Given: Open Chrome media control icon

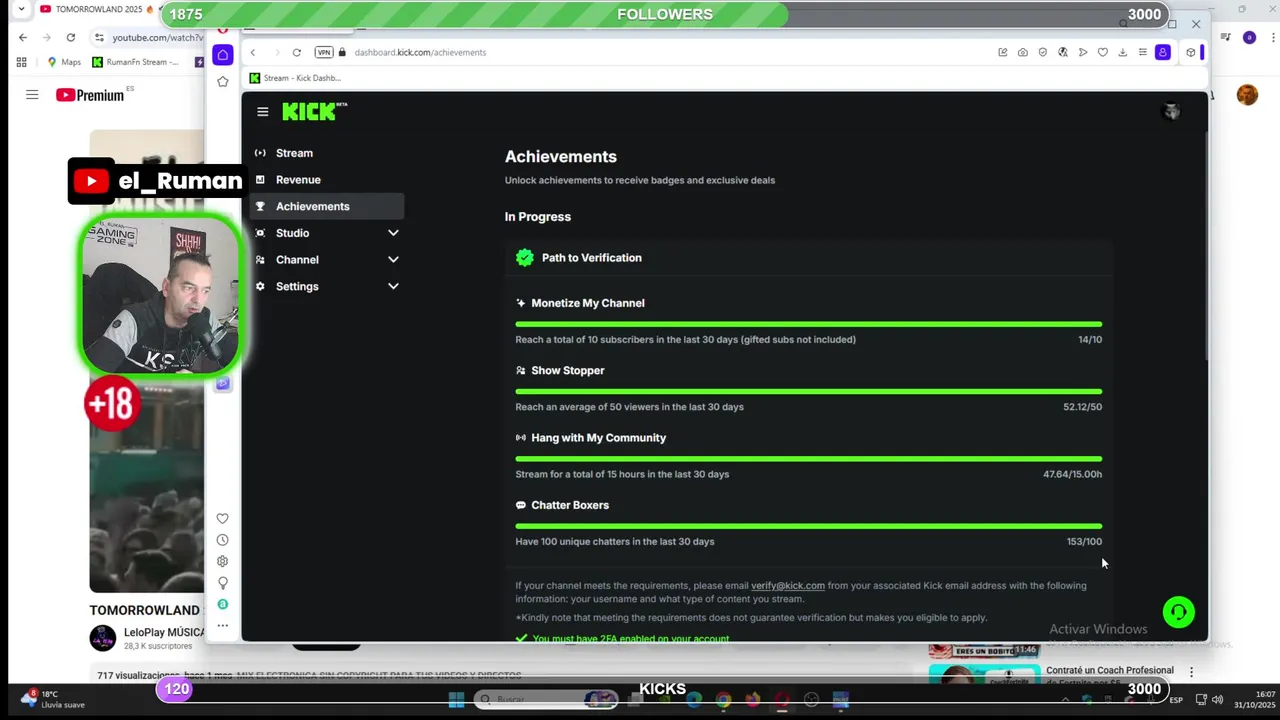Looking at the screenshot, I should coord(1226,37).
